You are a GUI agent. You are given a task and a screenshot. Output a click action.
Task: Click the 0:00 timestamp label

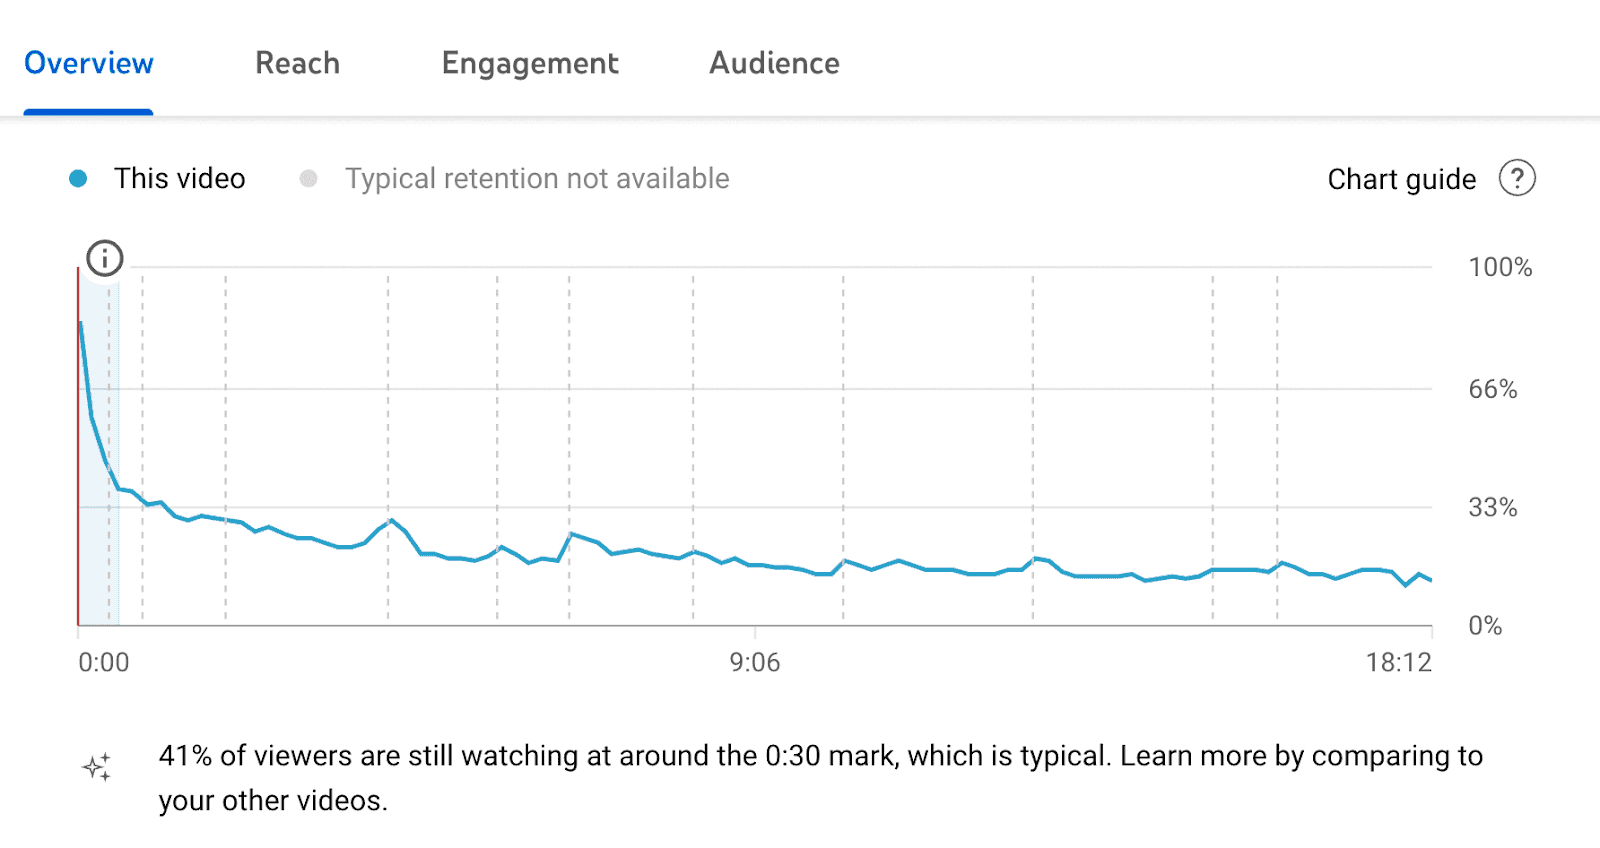[104, 661]
